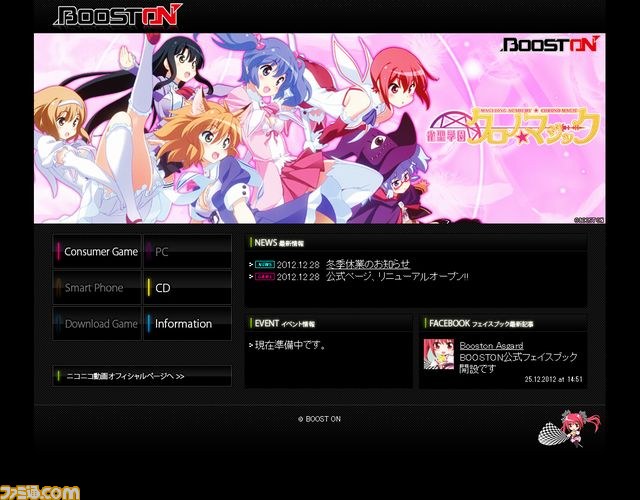Open the Chrono Magic title logo in the banner
The width and height of the screenshot is (640, 500).
coord(513,127)
